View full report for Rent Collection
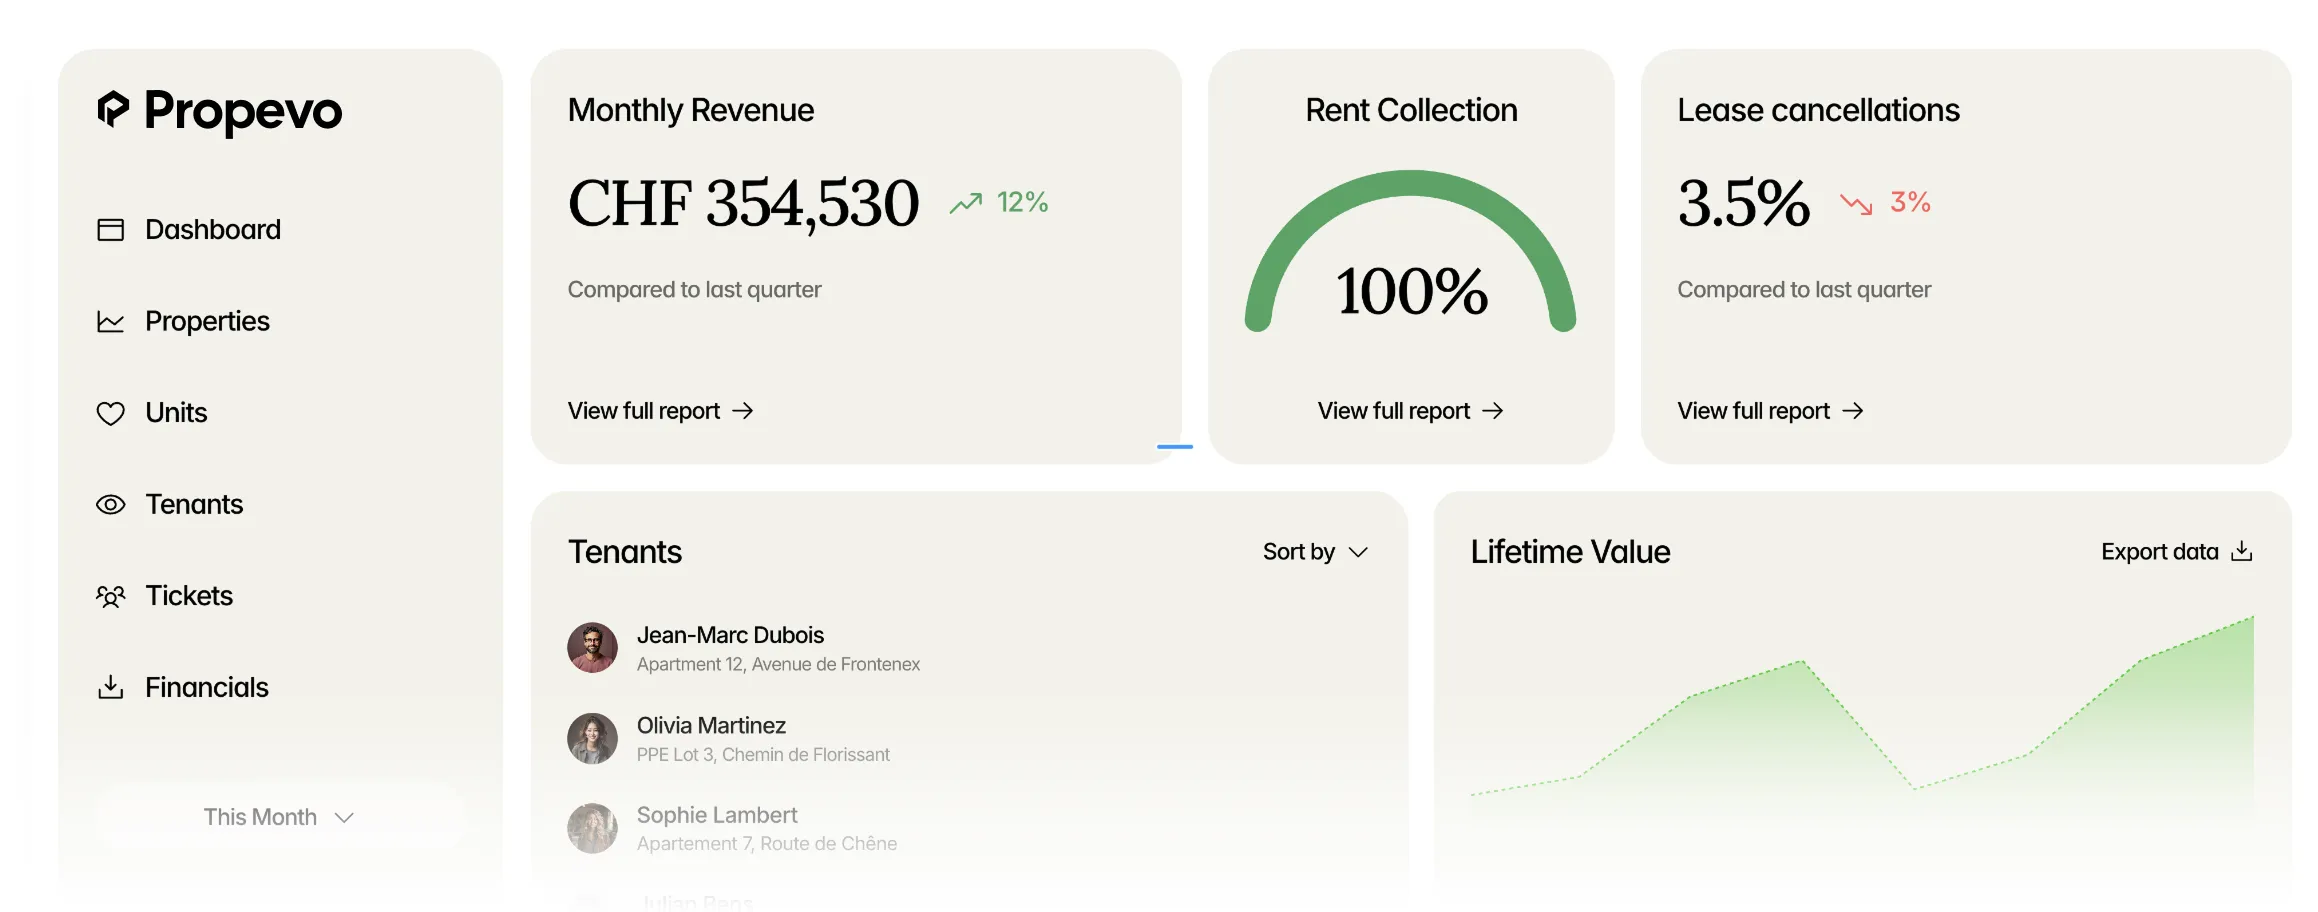Viewport: 2318px width, 912px height. point(1409,410)
